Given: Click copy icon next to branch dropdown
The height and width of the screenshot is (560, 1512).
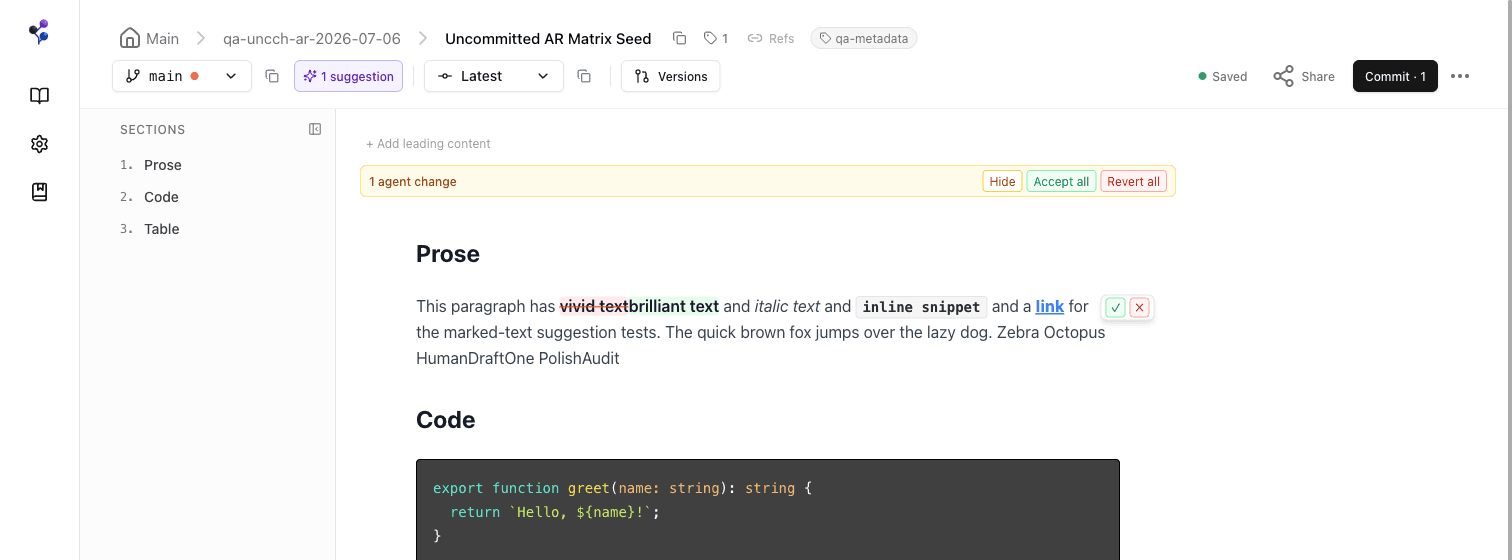Looking at the screenshot, I should pos(272,76).
